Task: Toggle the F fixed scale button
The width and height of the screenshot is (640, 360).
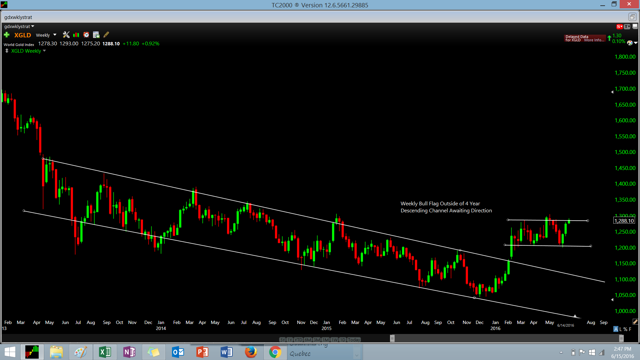Action: point(631,329)
